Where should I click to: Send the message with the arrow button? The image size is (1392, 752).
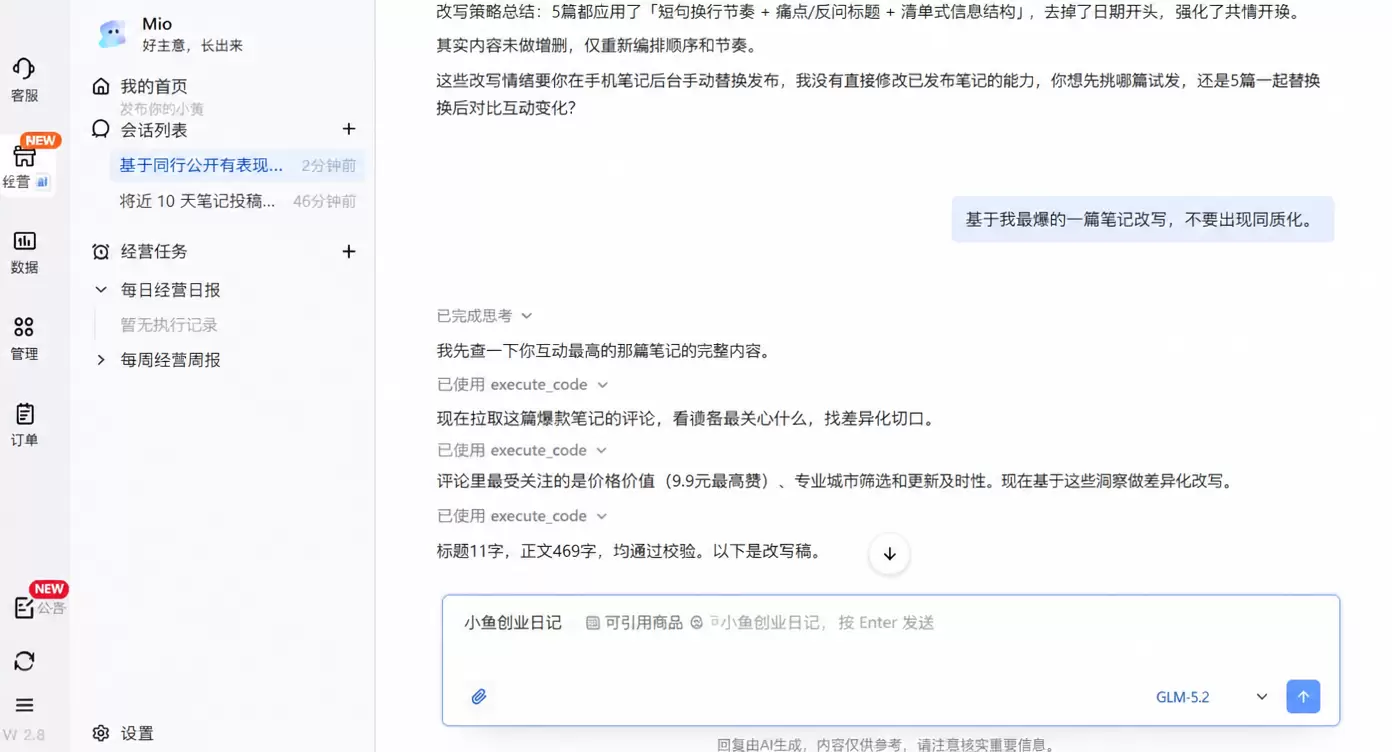(1303, 697)
